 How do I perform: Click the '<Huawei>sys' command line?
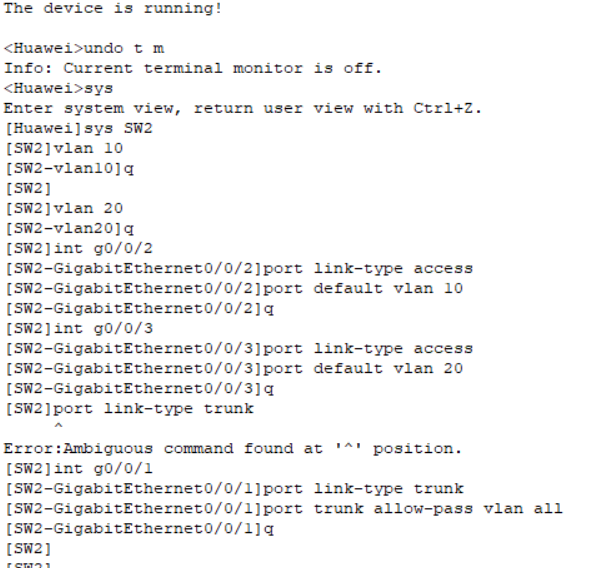click(x=59, y=89)
